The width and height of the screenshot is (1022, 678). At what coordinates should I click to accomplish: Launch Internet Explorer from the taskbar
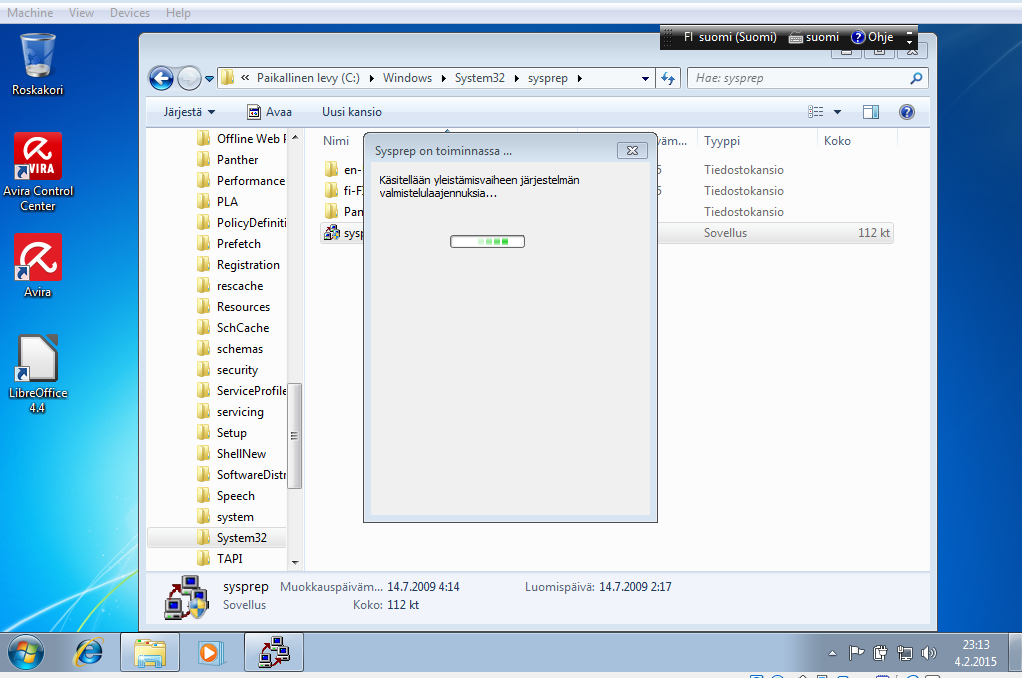point(89,653)
